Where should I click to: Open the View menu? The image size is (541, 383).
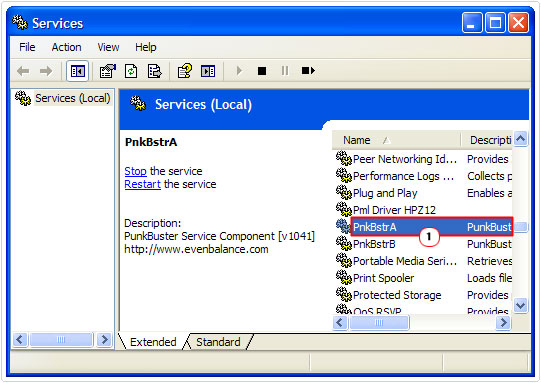(x=108, y=47)
